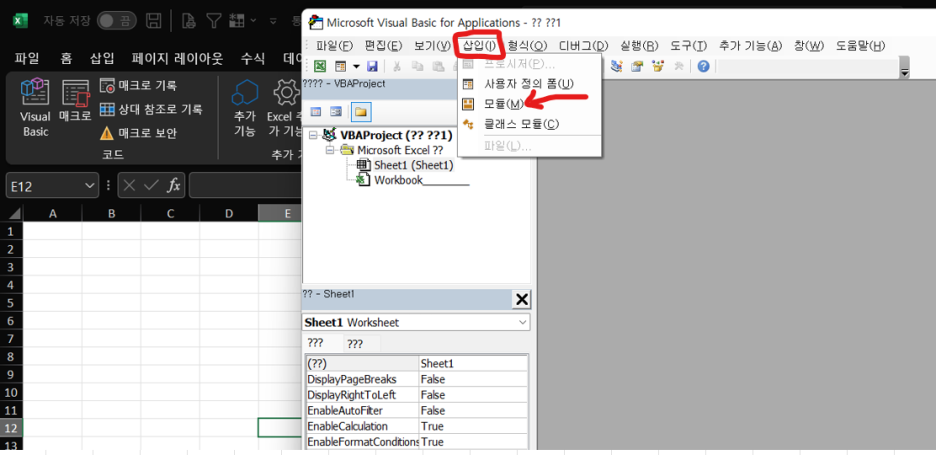Click the Cut scissors icon in VBA toolbar
Image resolution: width=936 pixels, height=455 pixels.
pyautogui.click(x=396, y=66)
